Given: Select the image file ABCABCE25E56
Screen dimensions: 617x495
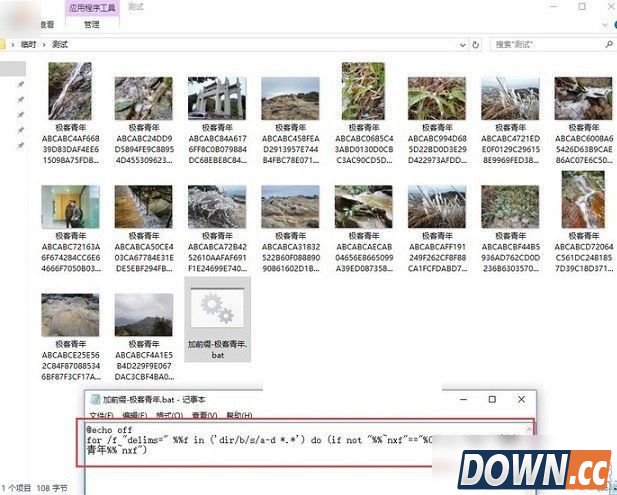Looking at the screenshot, I should point(70,315).
